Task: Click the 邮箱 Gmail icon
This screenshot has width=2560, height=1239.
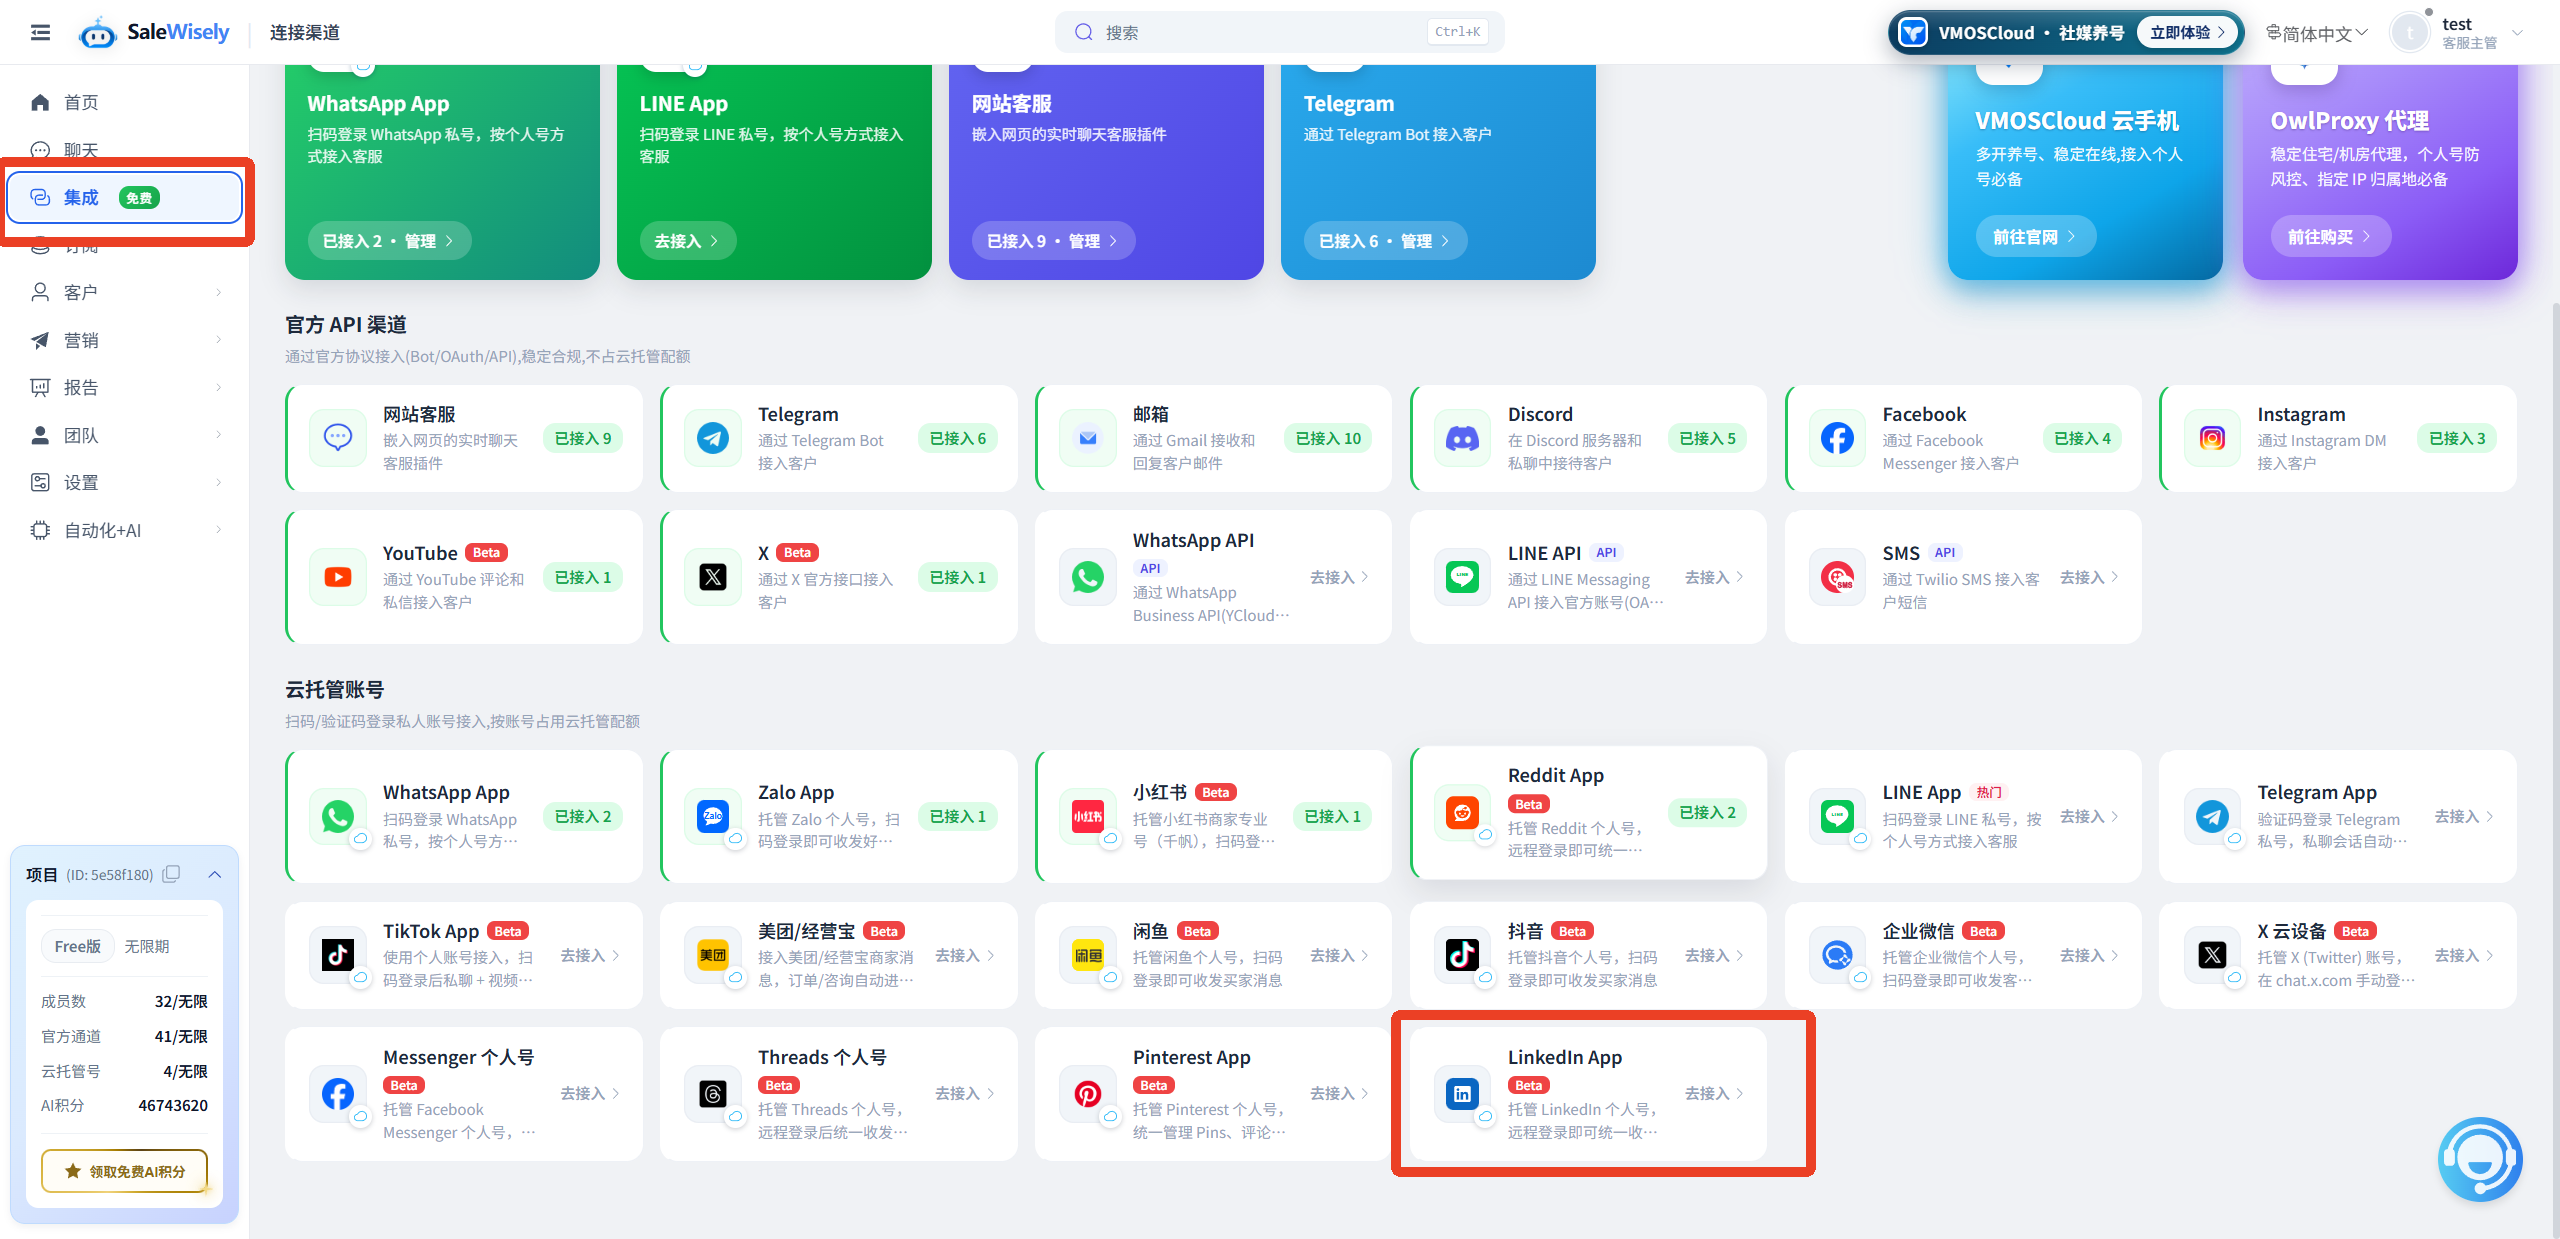Action: tap(1088, 438)
